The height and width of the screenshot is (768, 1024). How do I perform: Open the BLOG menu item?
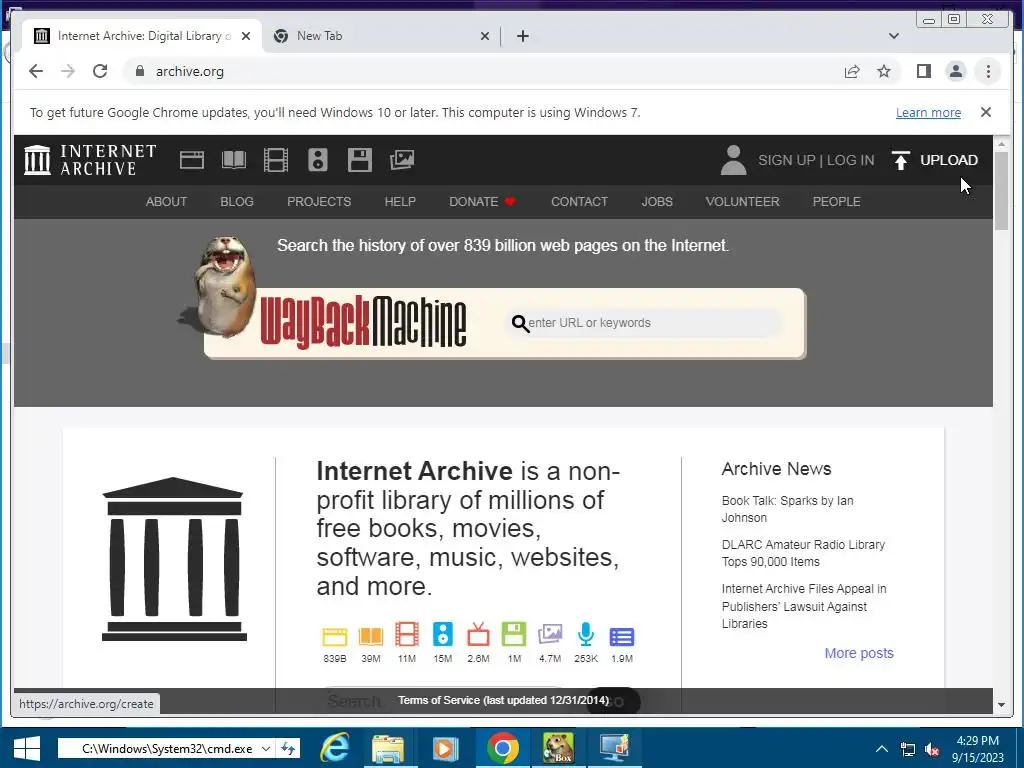point(237,202)
